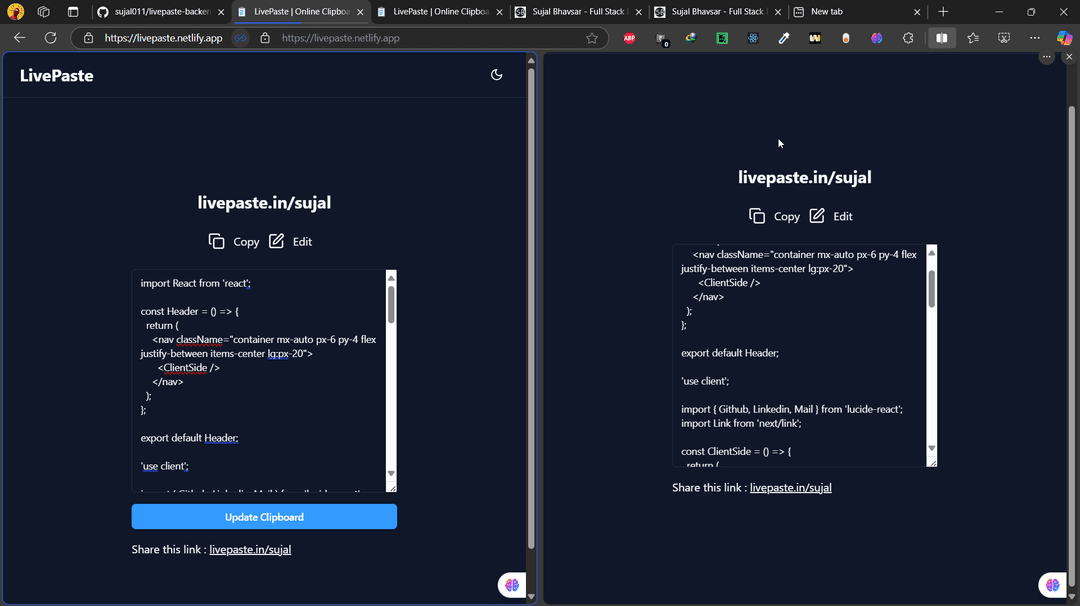Click the Edit pencil icon in the left pane

277,241
